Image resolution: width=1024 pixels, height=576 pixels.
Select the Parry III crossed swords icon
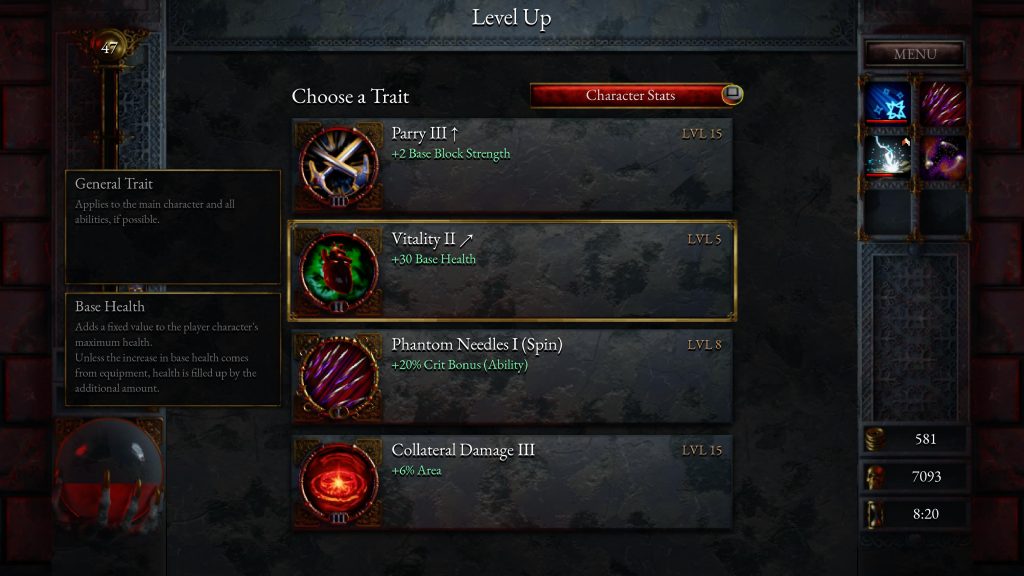pyautogui.click(x=338, y=167)
